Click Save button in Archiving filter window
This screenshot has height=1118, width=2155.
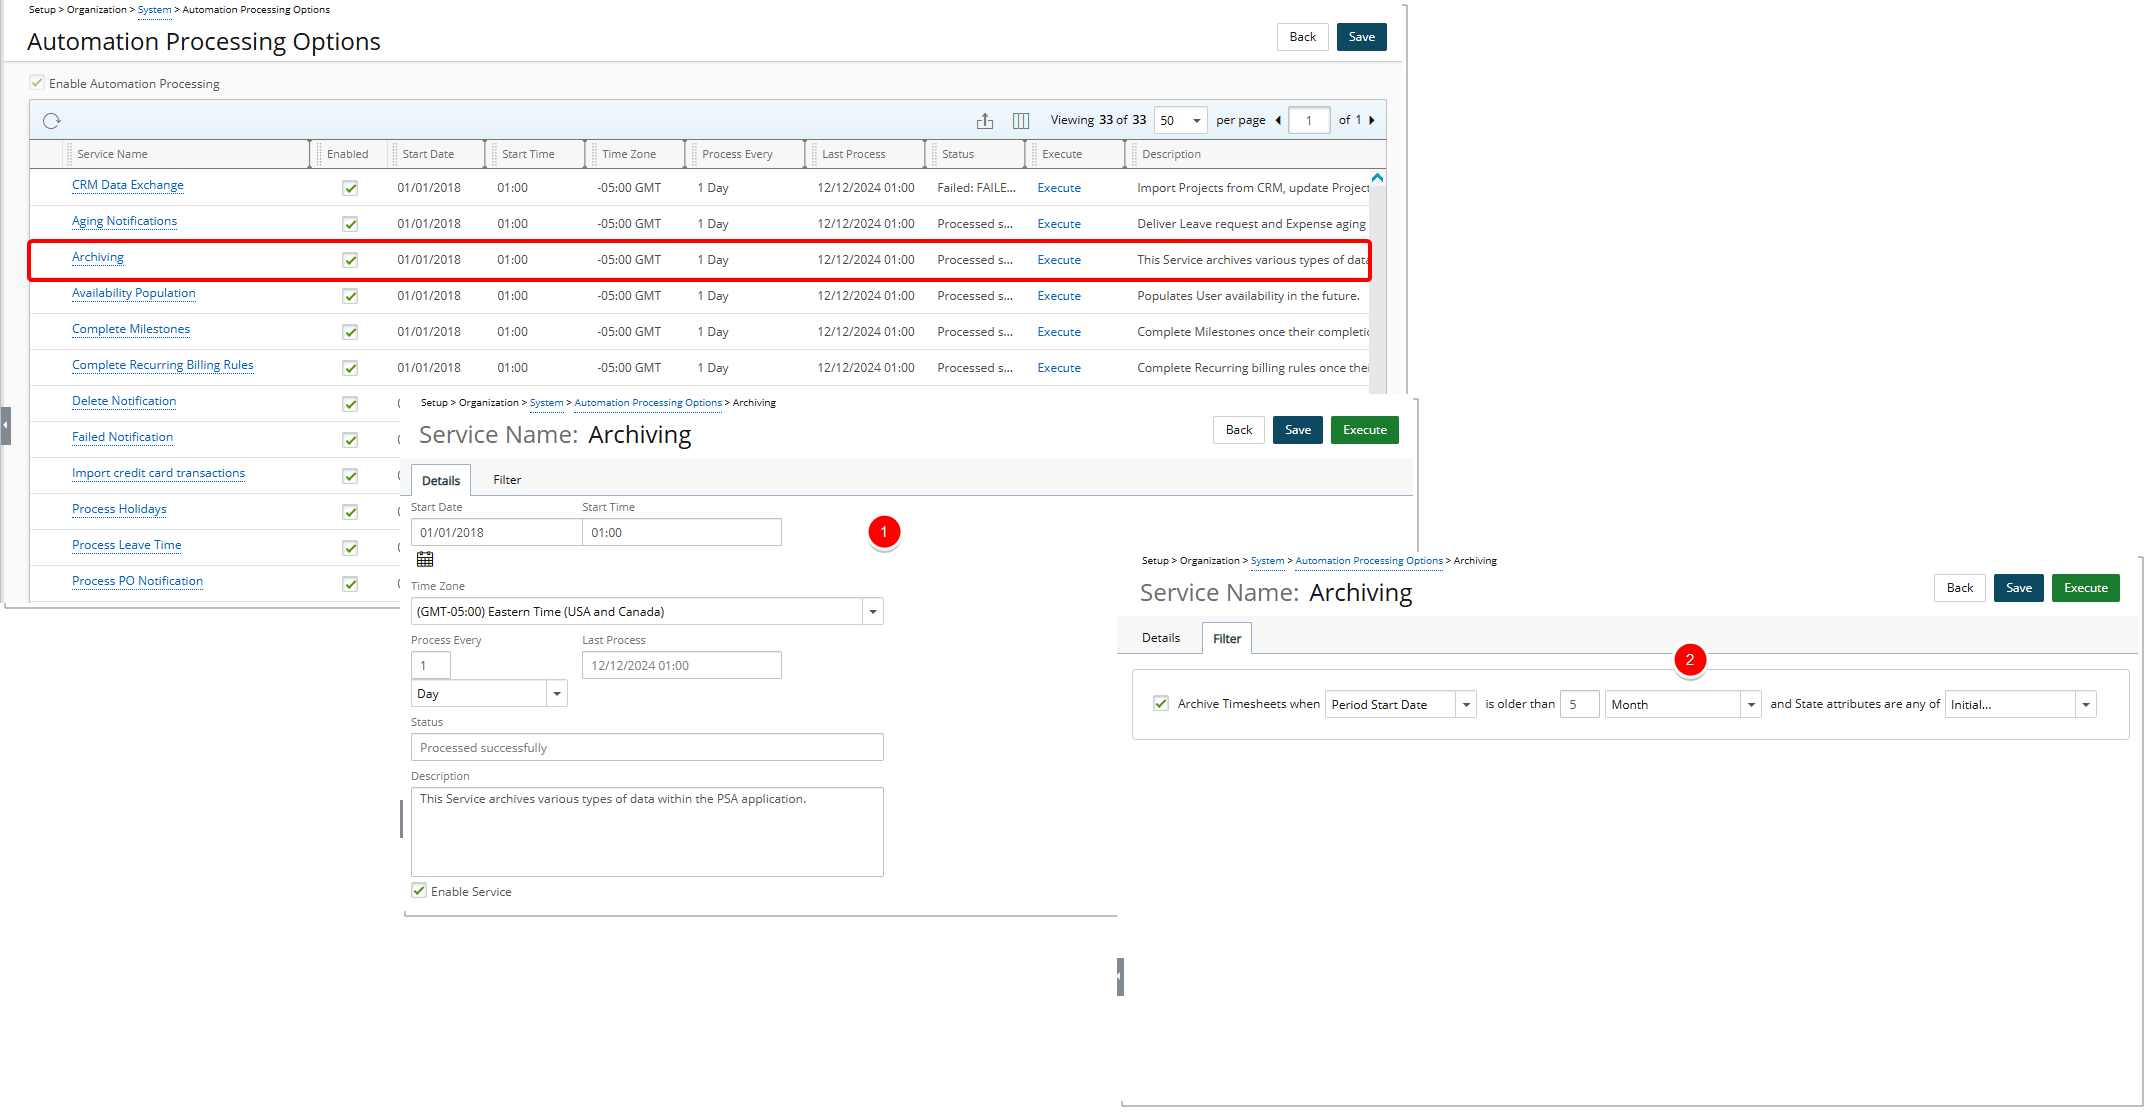[2019, 588]
